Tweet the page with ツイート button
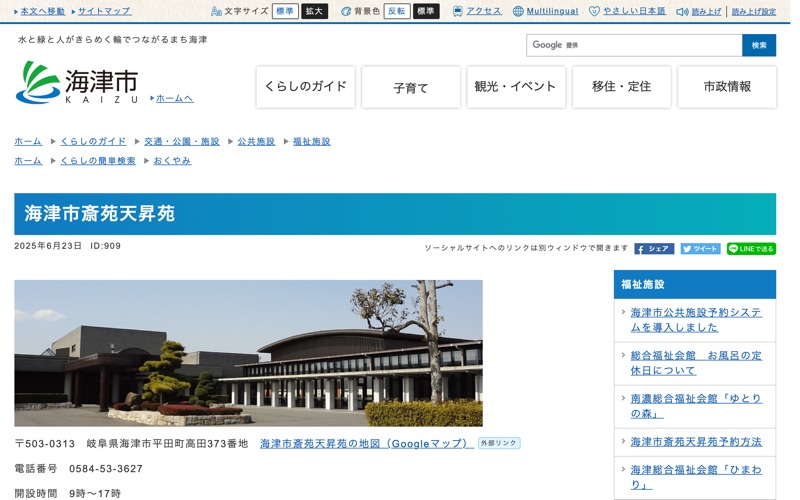This screenshot has height=500, width=800. (700, 248)
